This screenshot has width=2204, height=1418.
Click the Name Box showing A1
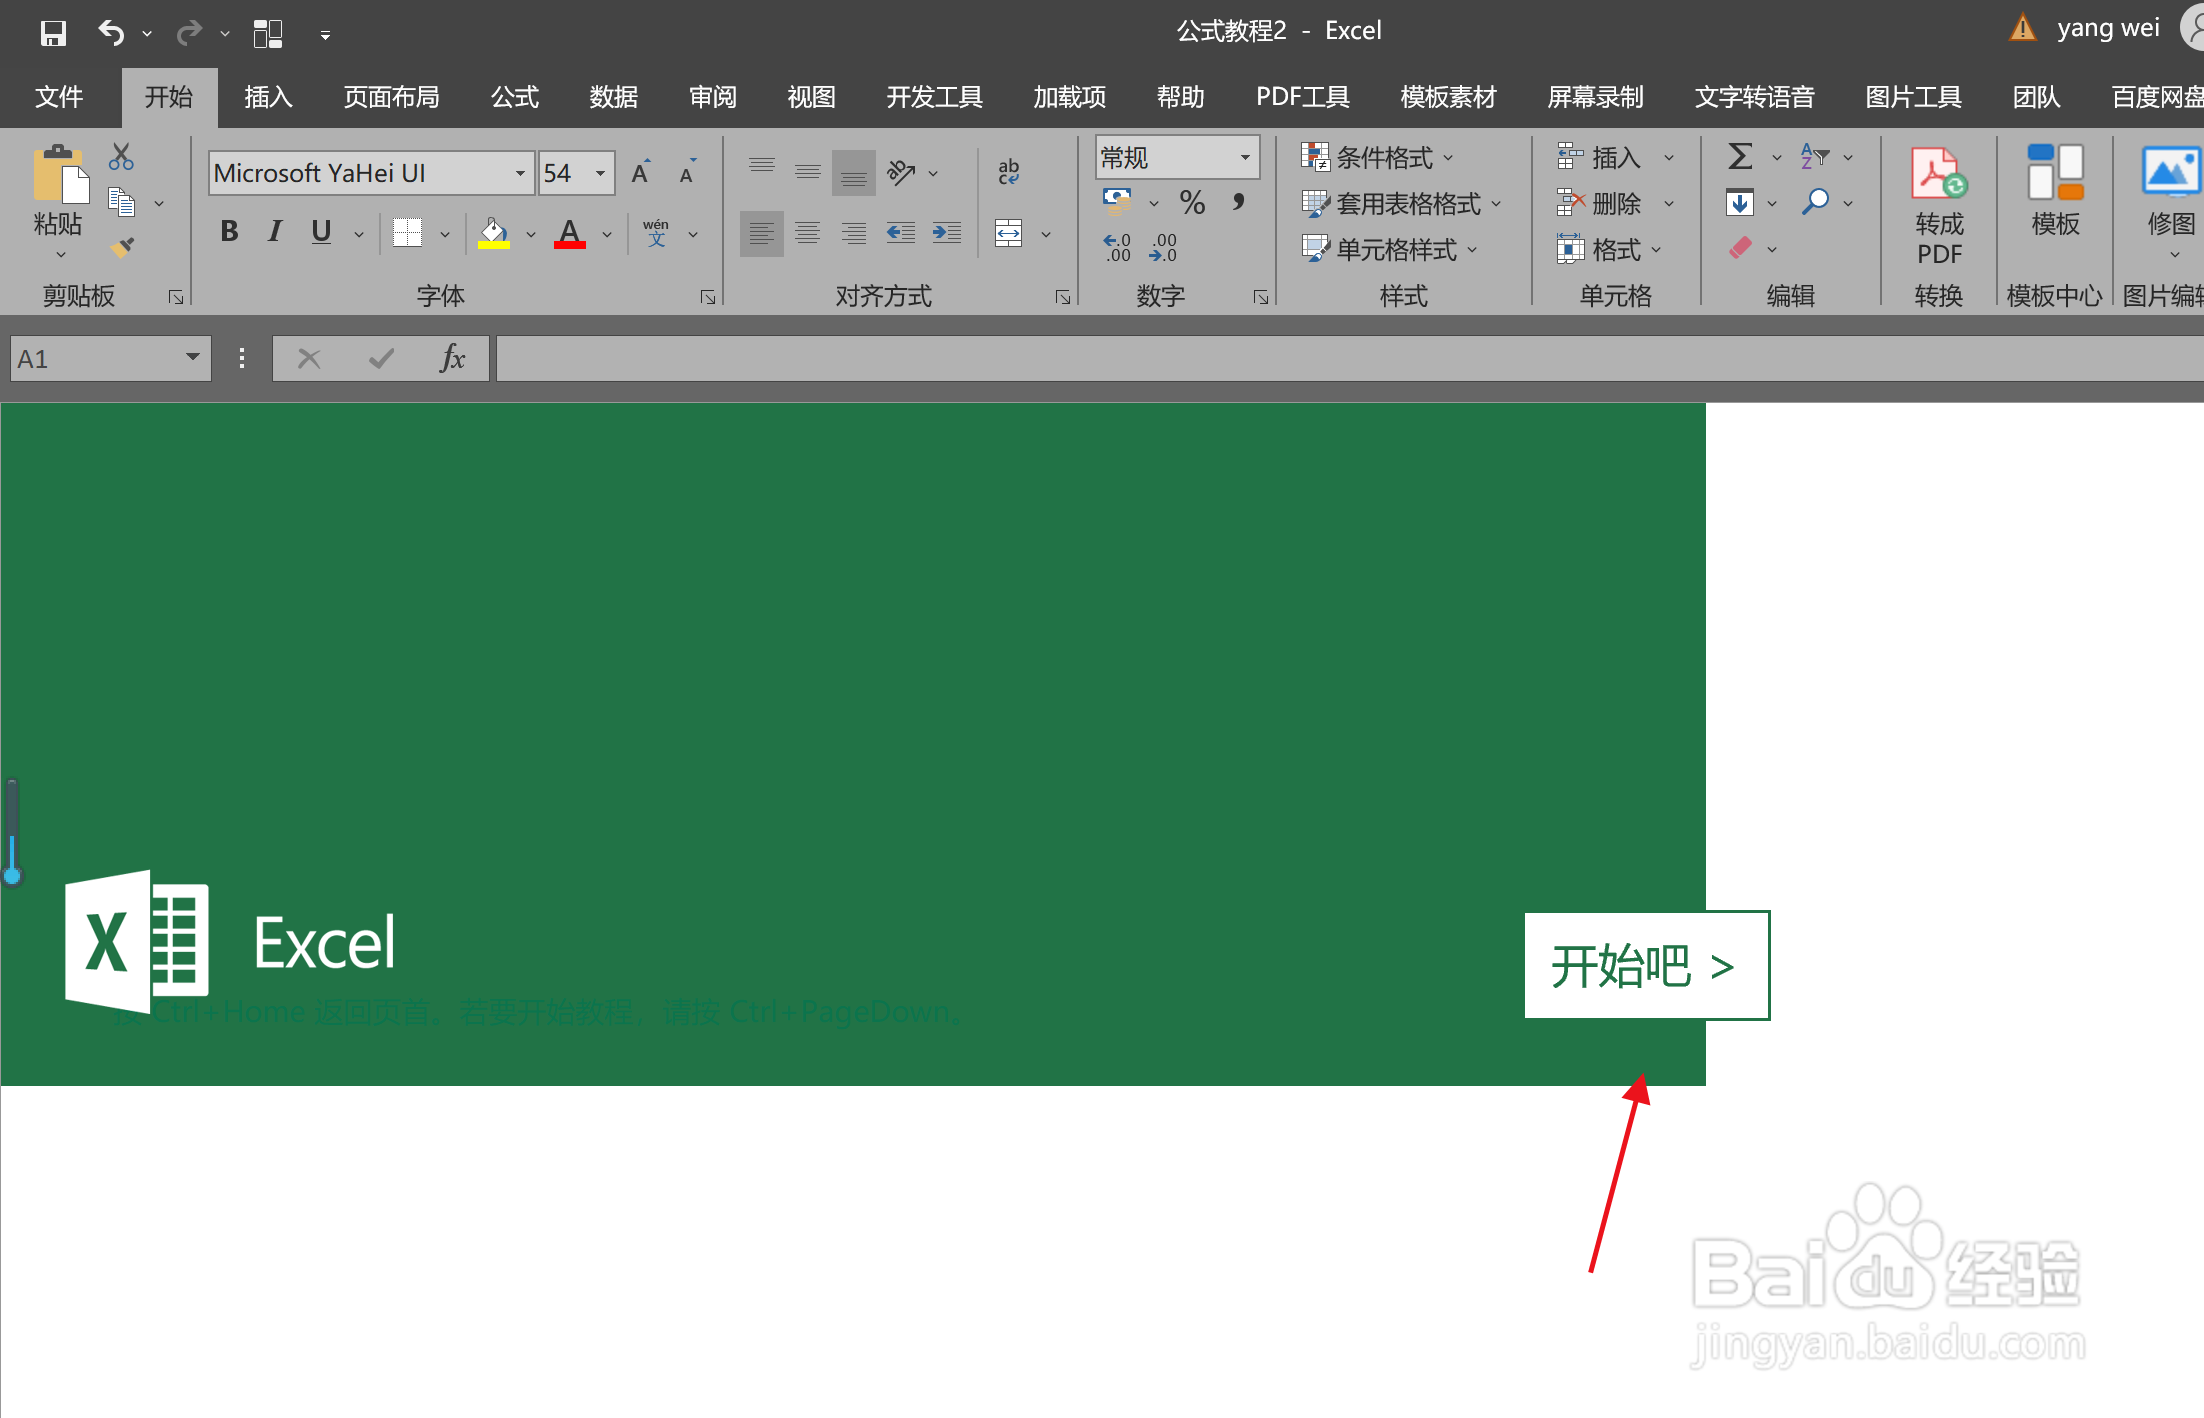point(111,358)
